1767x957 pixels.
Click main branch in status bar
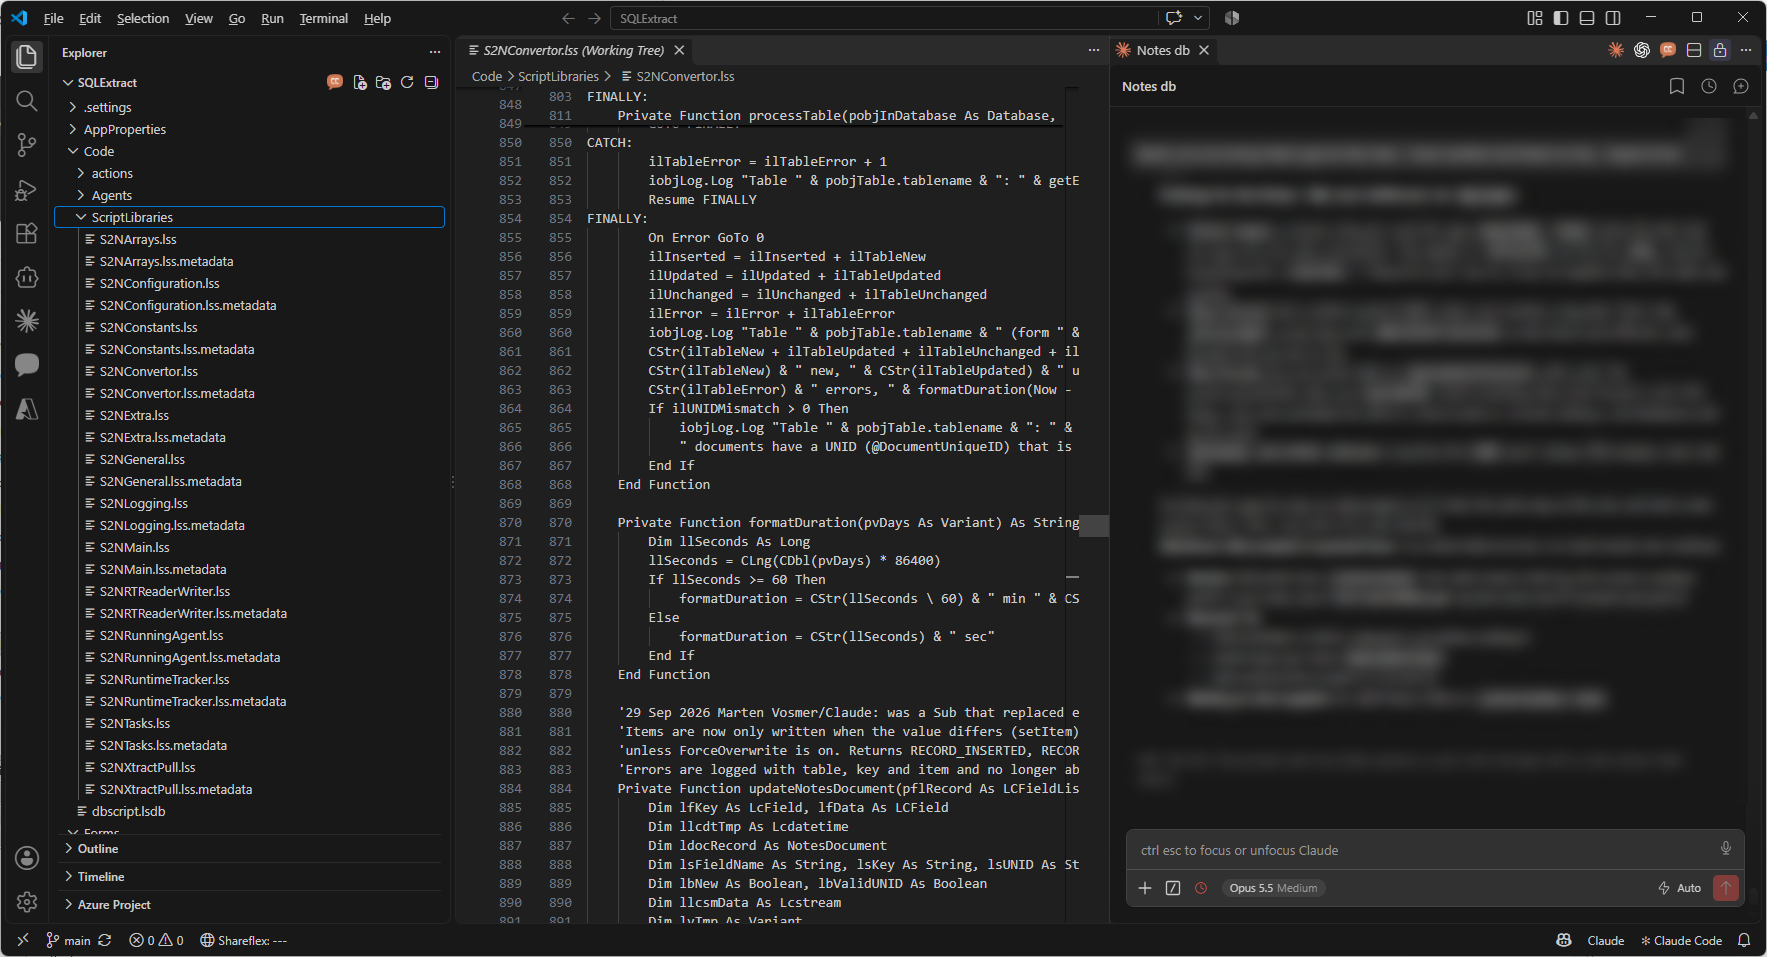[x=68, y=940]
